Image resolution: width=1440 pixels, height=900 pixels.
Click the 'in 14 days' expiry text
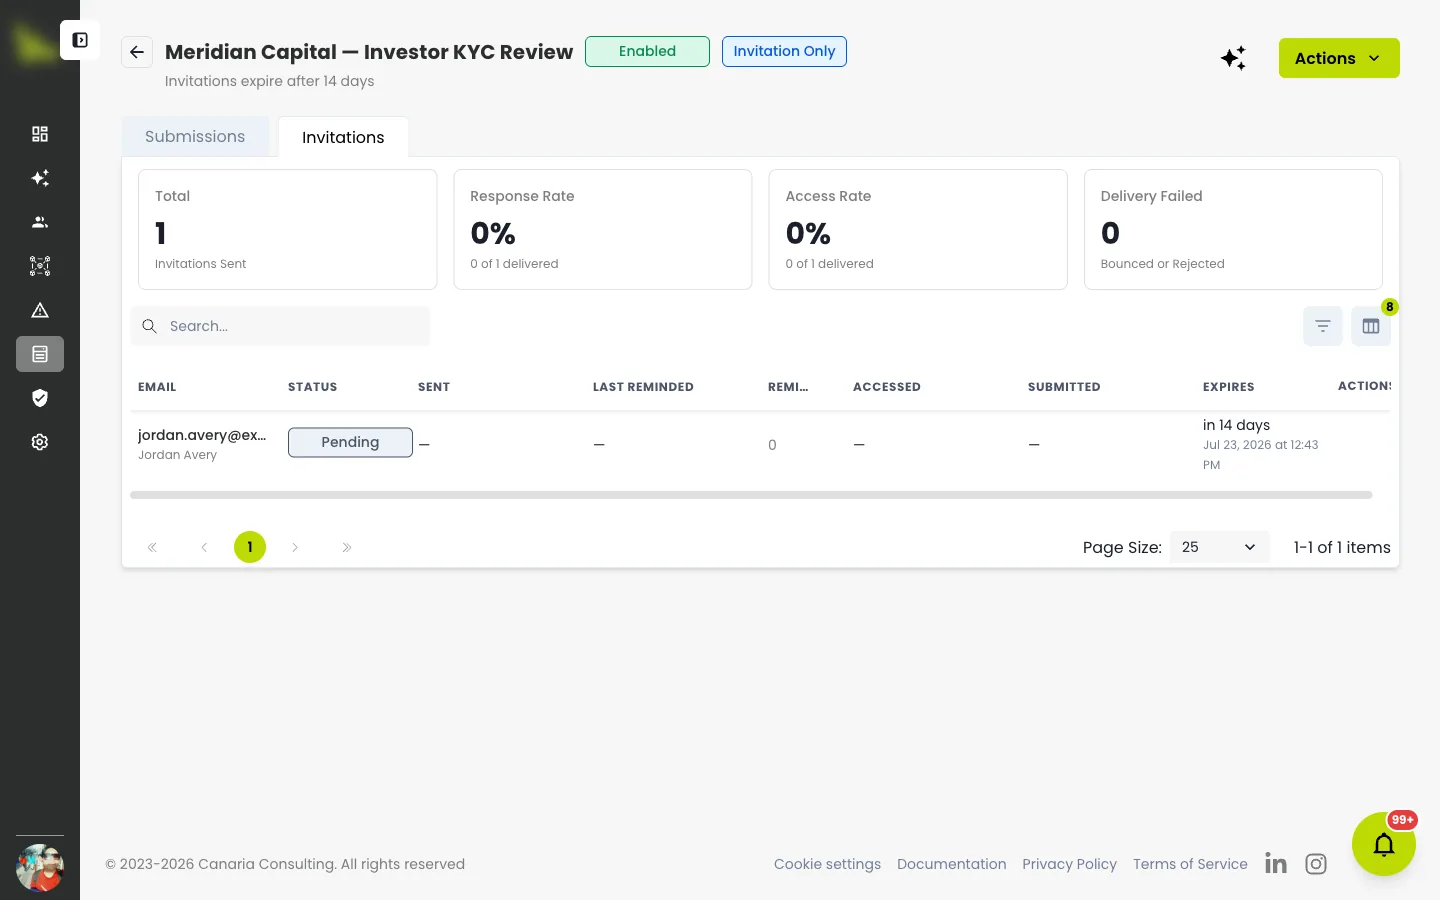pos(1236,425)
